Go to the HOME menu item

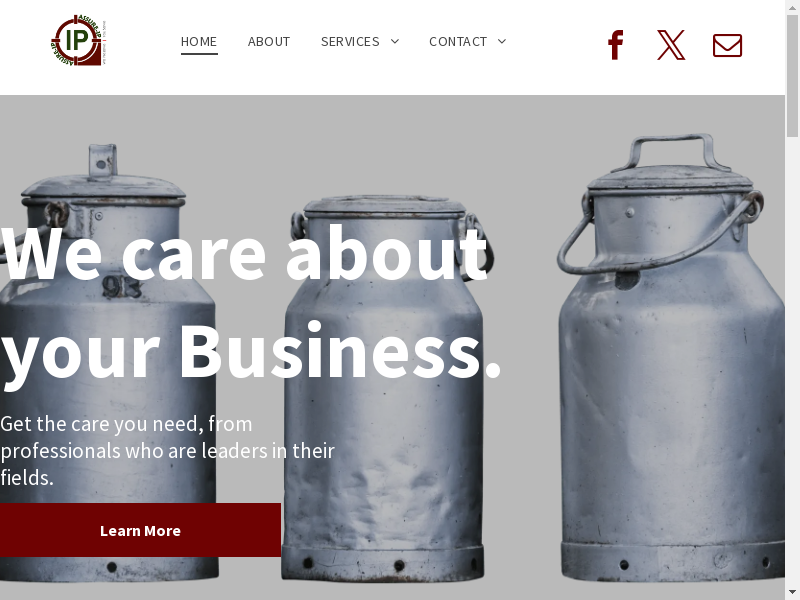[199, 41]
